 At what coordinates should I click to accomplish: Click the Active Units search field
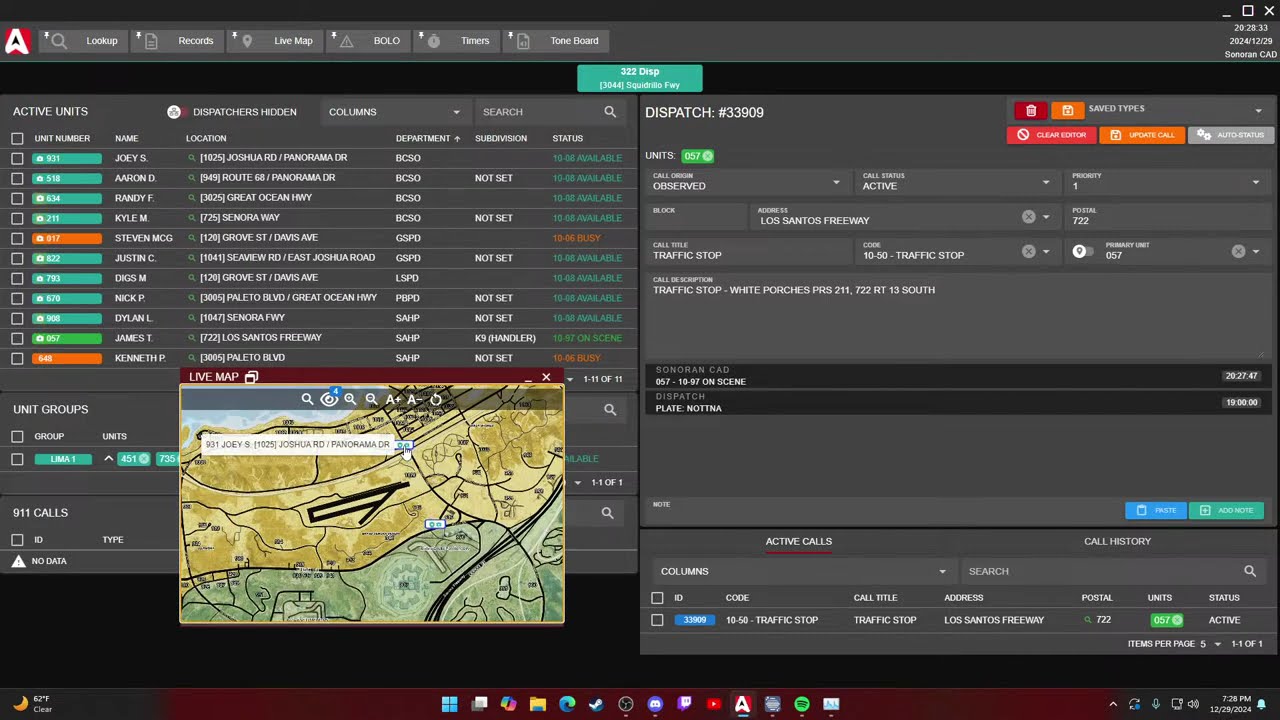(x=537, y=112)
